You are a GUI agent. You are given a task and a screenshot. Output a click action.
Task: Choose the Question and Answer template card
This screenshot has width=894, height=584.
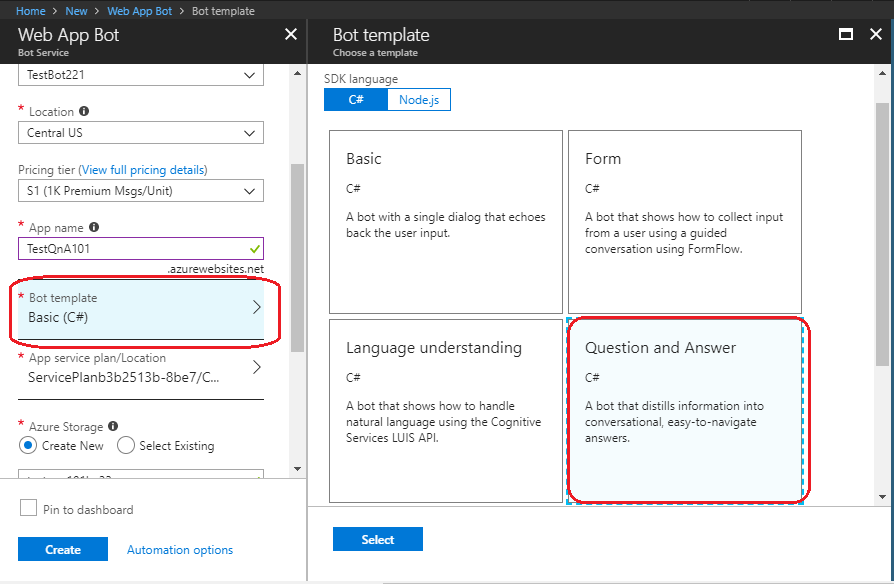(x=685, y=411)
